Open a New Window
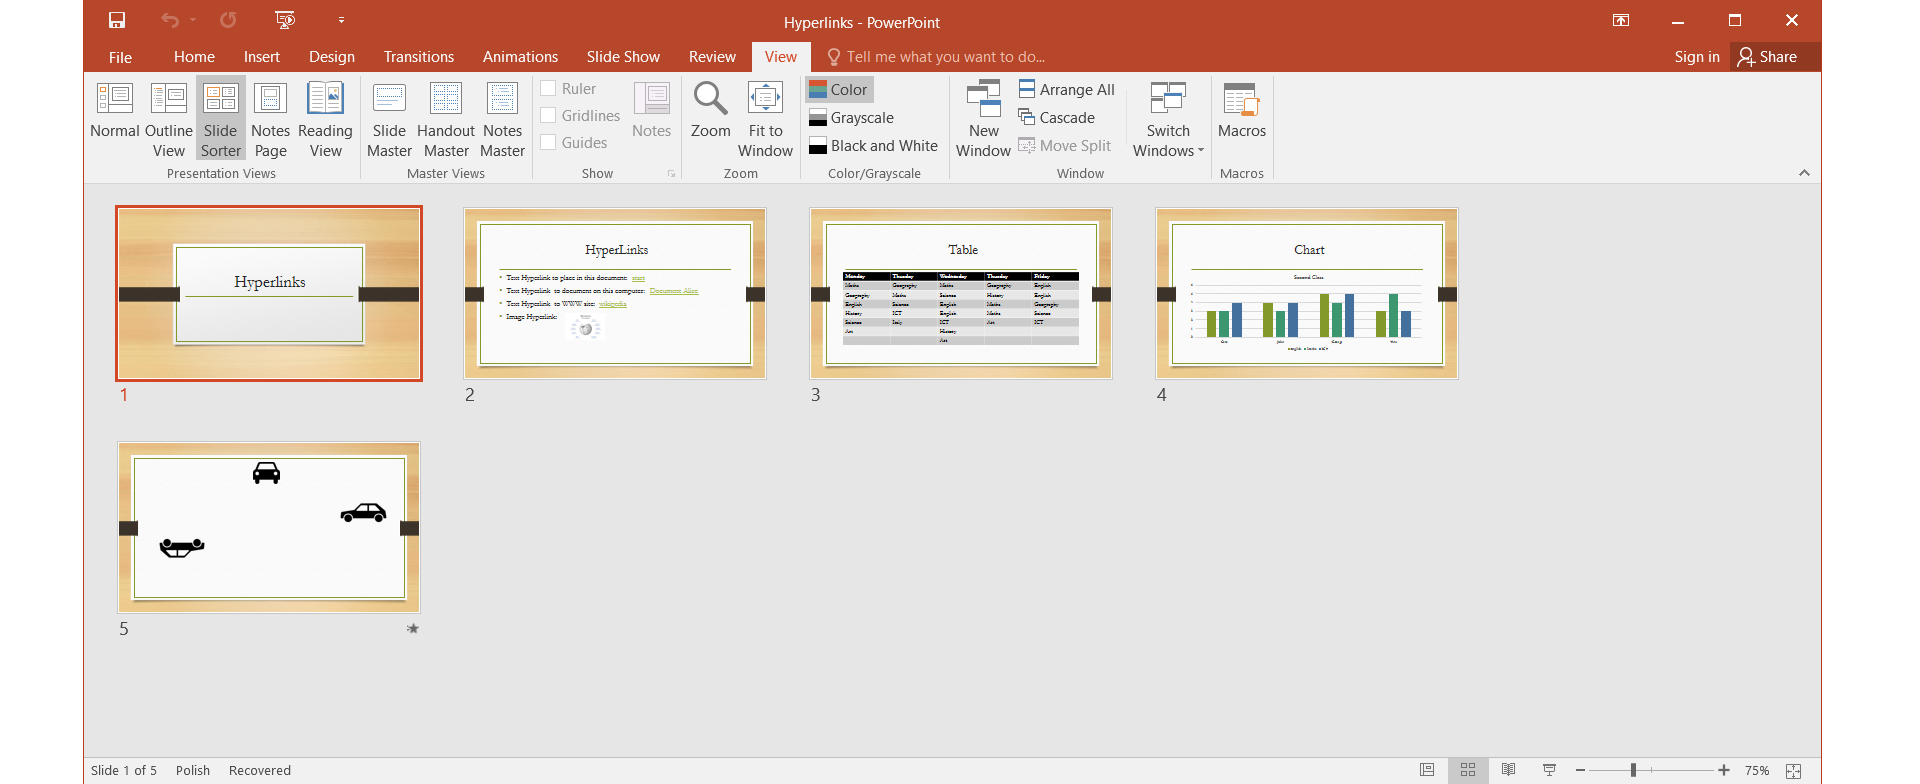 click(983, 120)
